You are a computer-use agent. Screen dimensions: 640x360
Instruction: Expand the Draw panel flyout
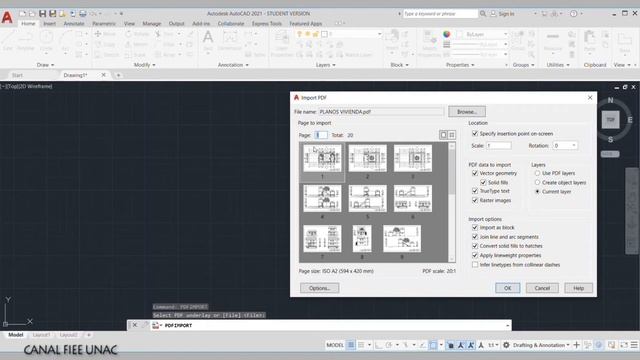coord(45,65)
